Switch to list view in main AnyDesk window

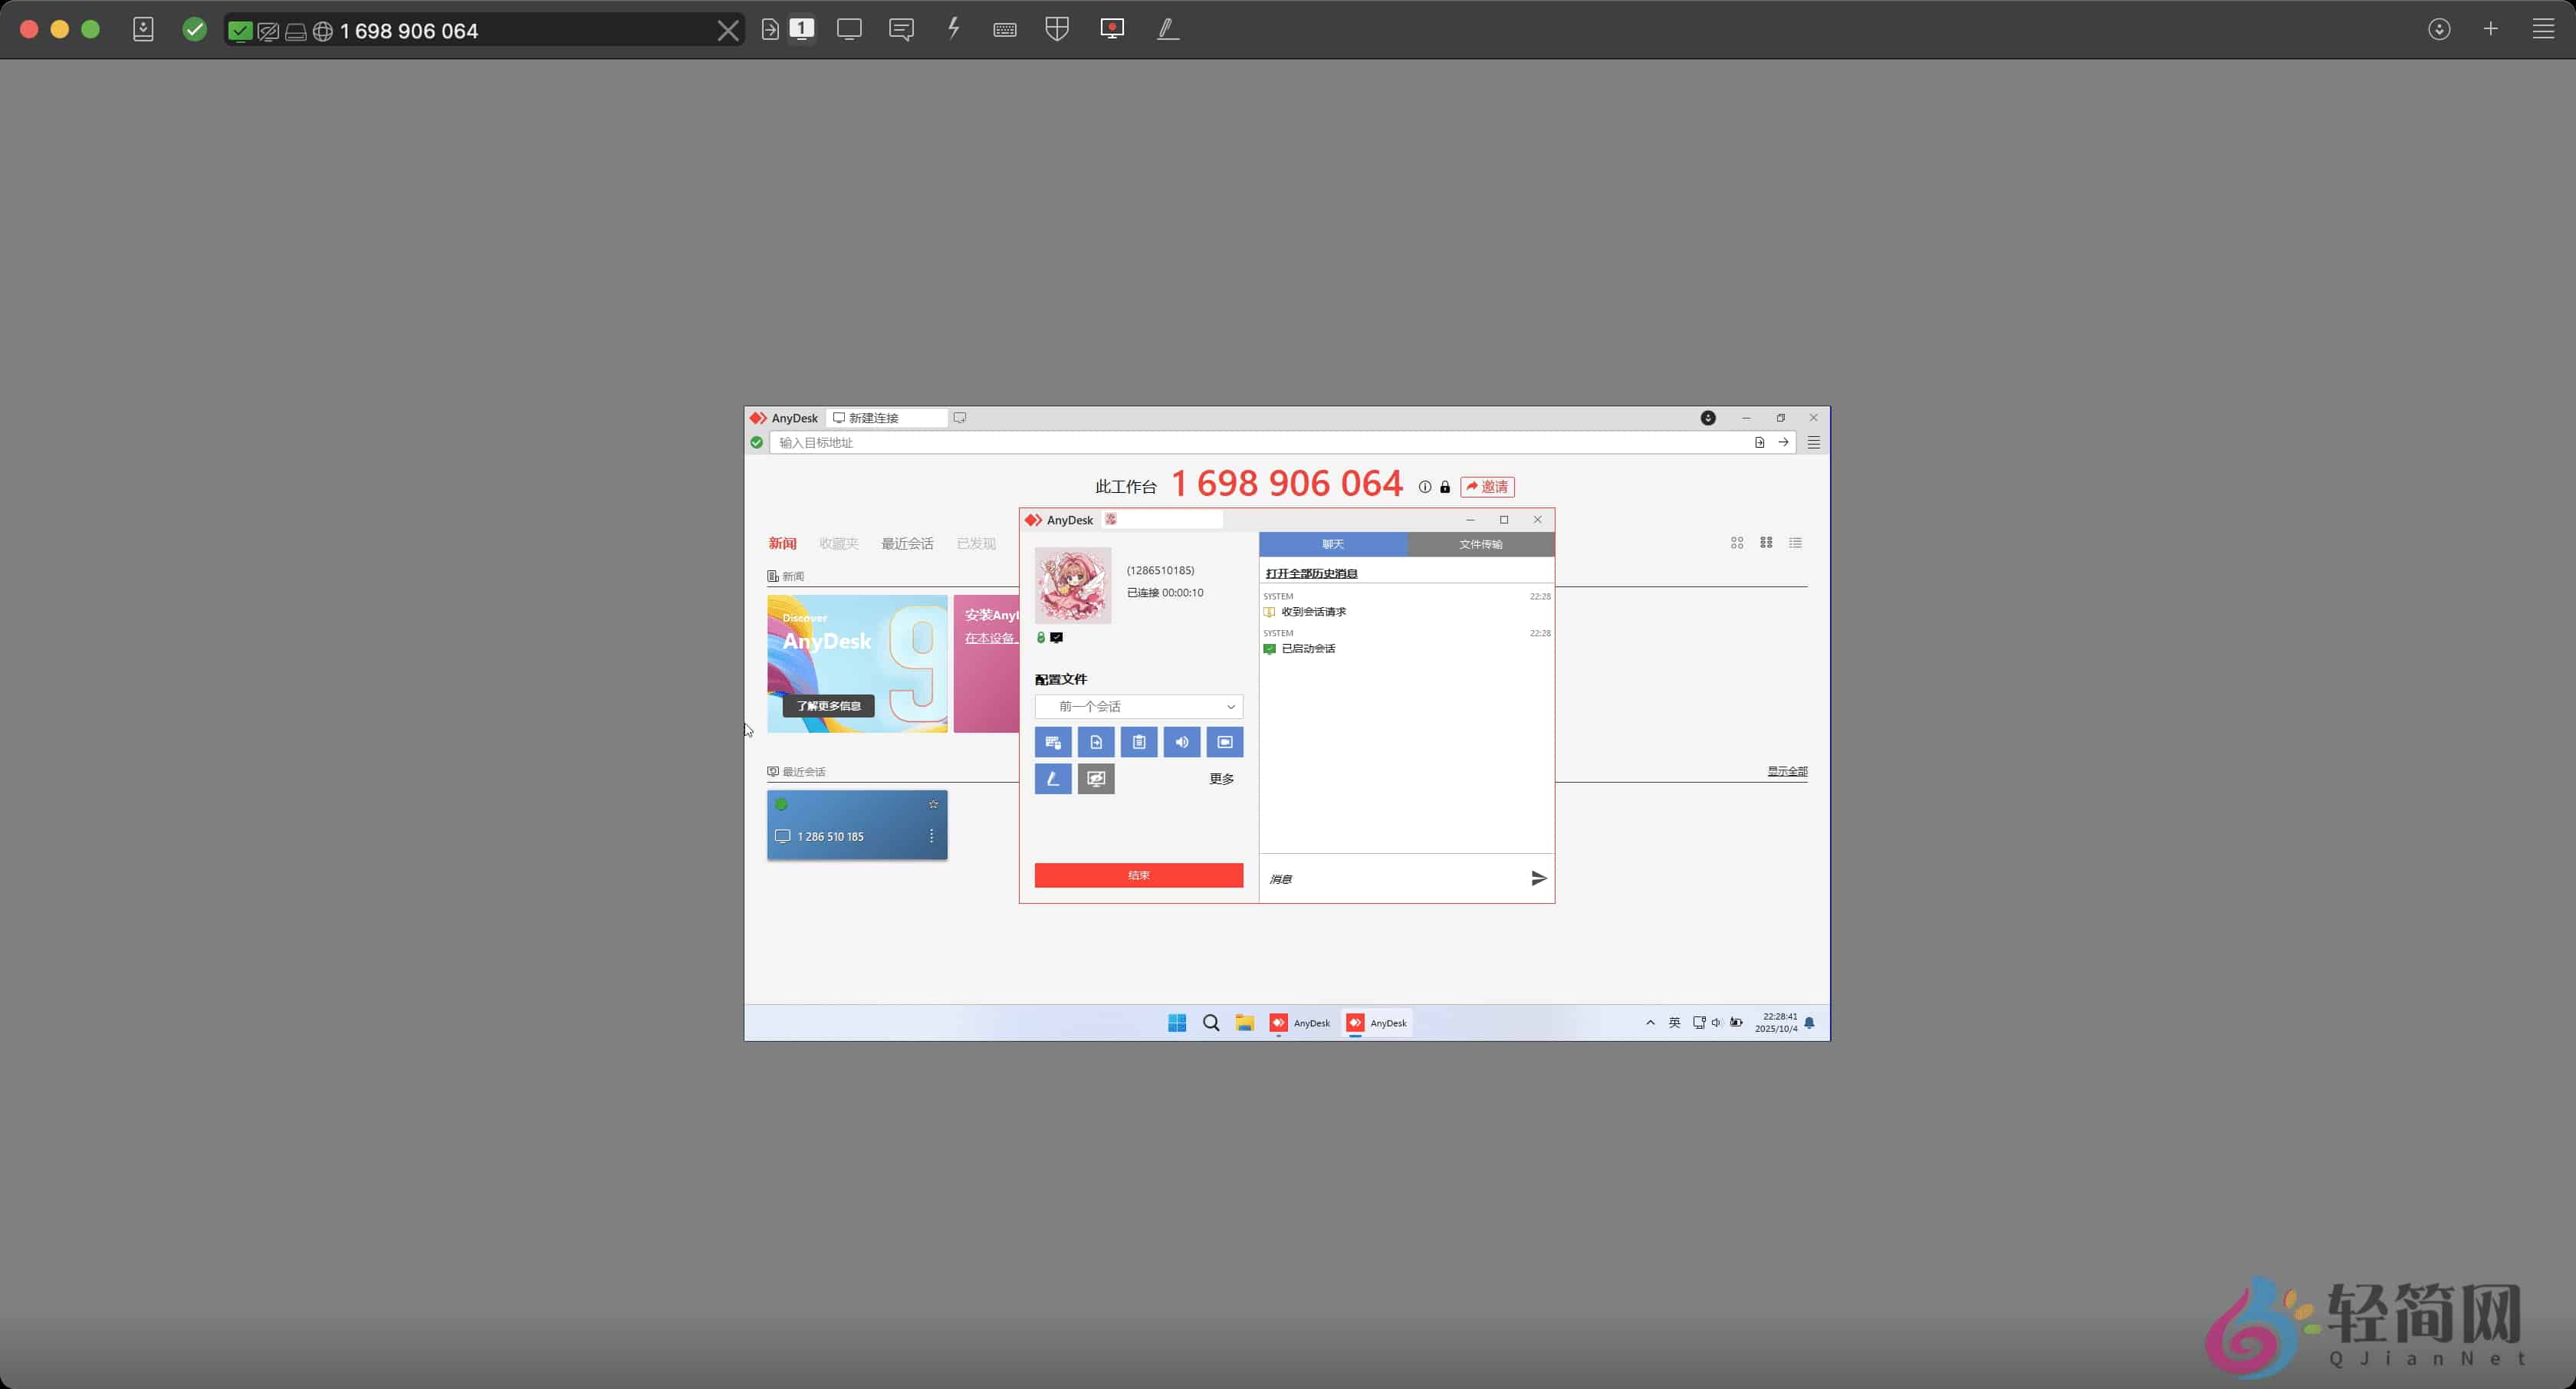pos(1796,543)
